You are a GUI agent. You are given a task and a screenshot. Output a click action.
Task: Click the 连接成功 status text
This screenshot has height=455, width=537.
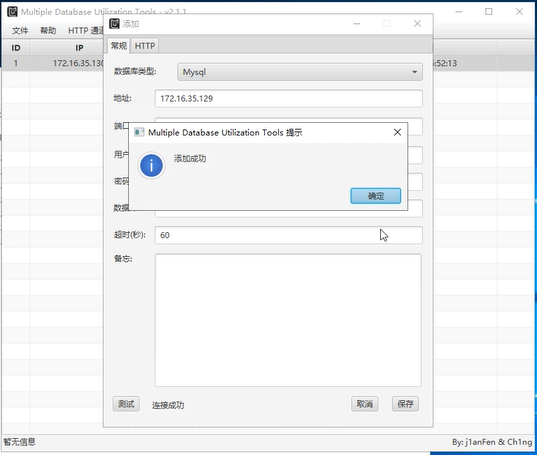coord(168,405)
